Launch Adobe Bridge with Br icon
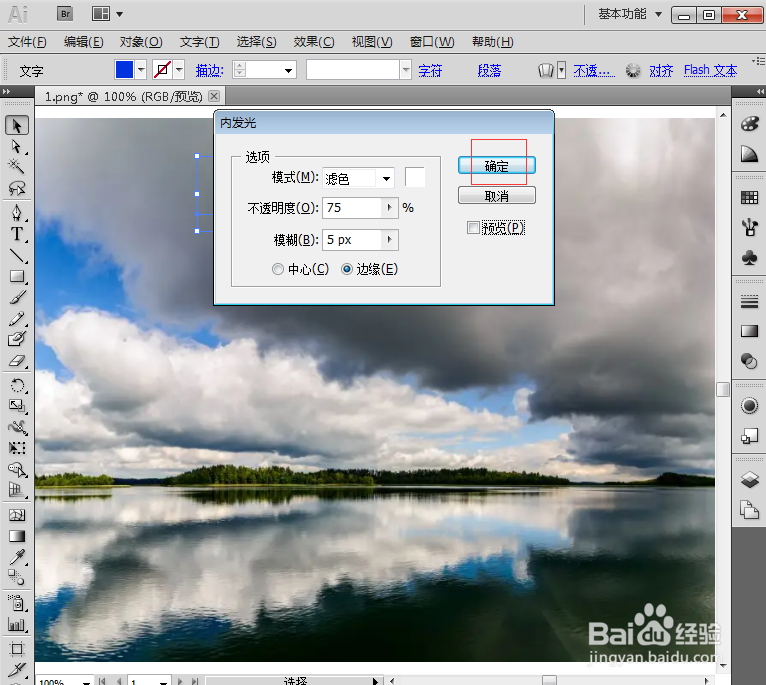The width and height of the screenshot is (766, 685). (64, 14)
